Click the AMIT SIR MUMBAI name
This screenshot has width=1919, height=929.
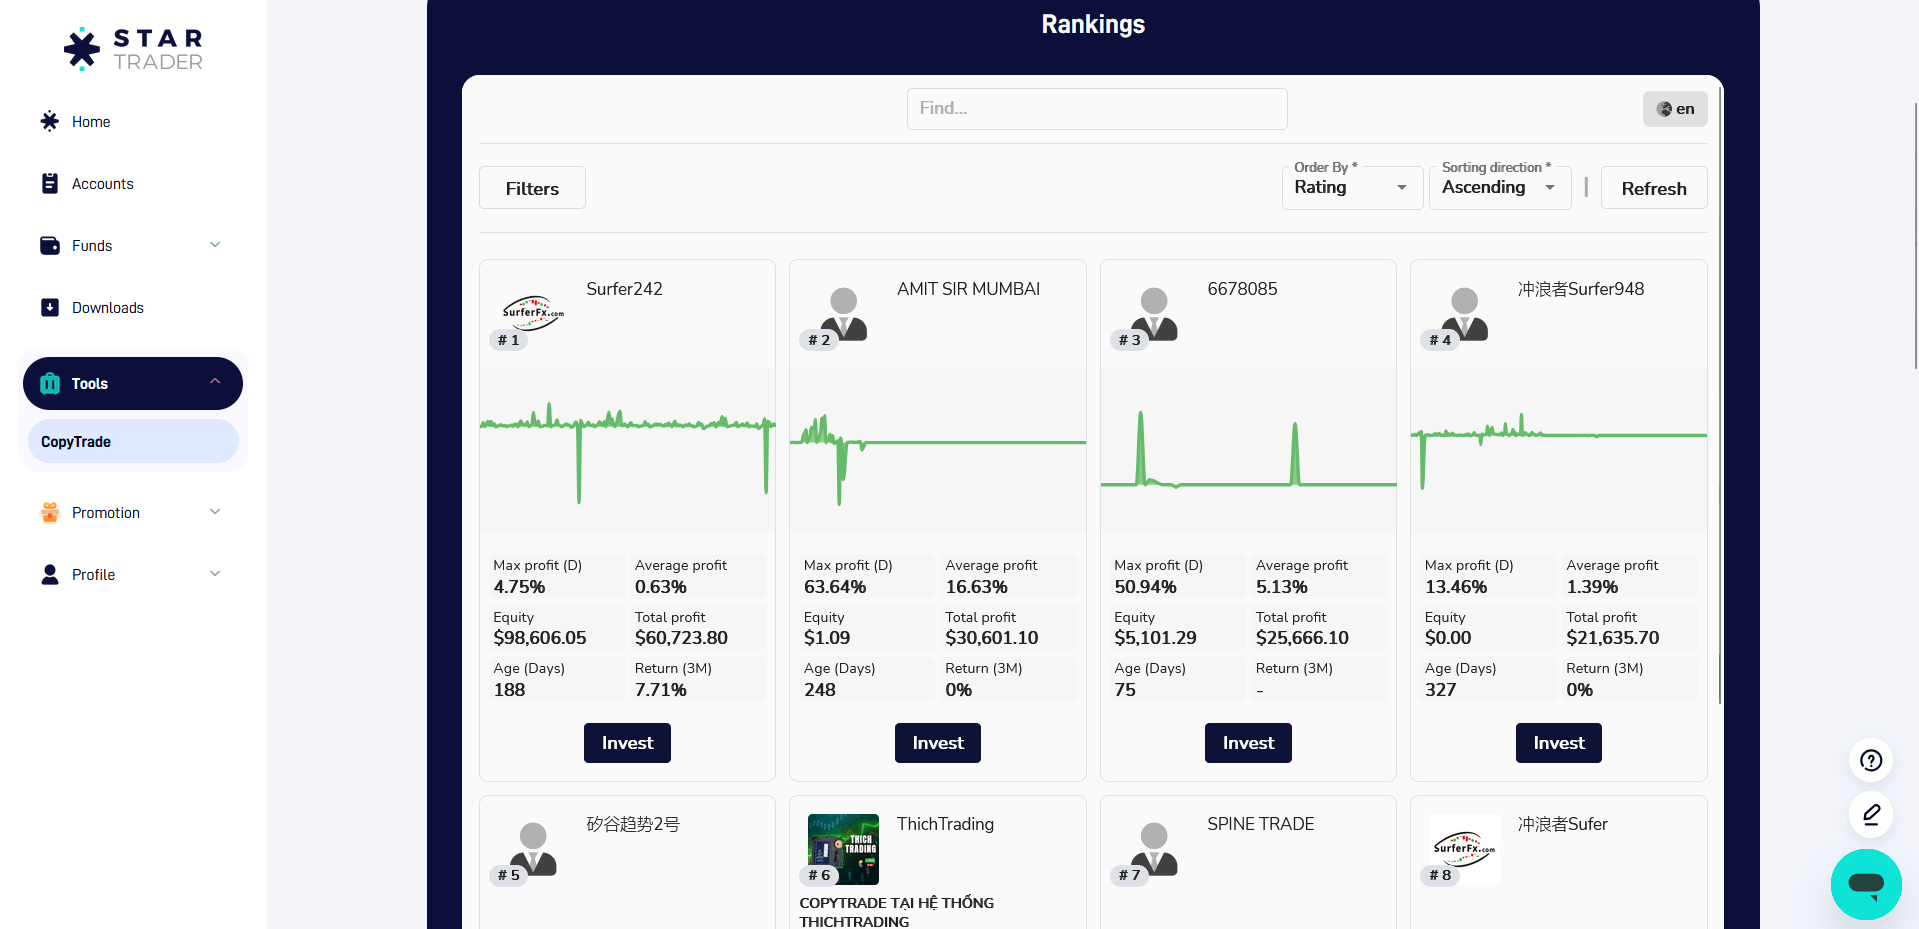tap(968, 289)
